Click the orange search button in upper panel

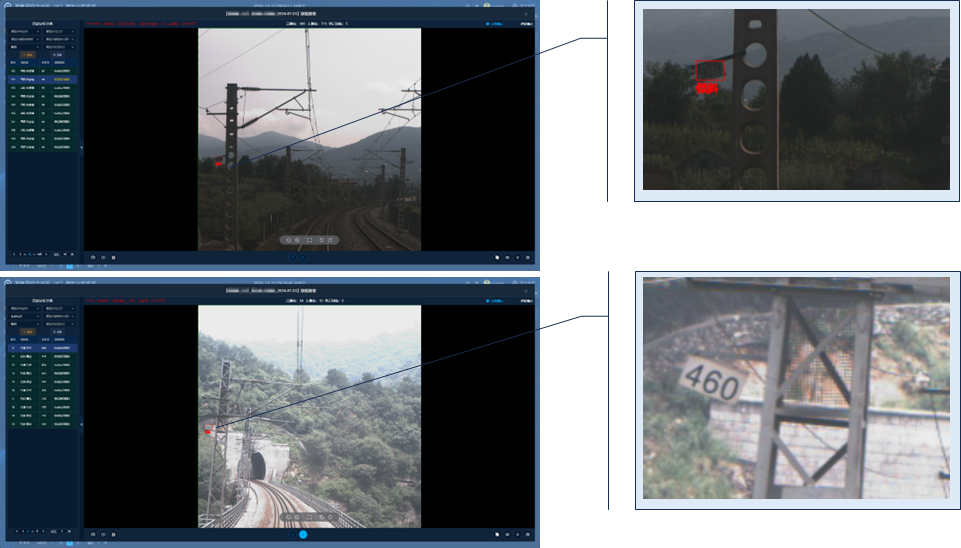point(29,54)
